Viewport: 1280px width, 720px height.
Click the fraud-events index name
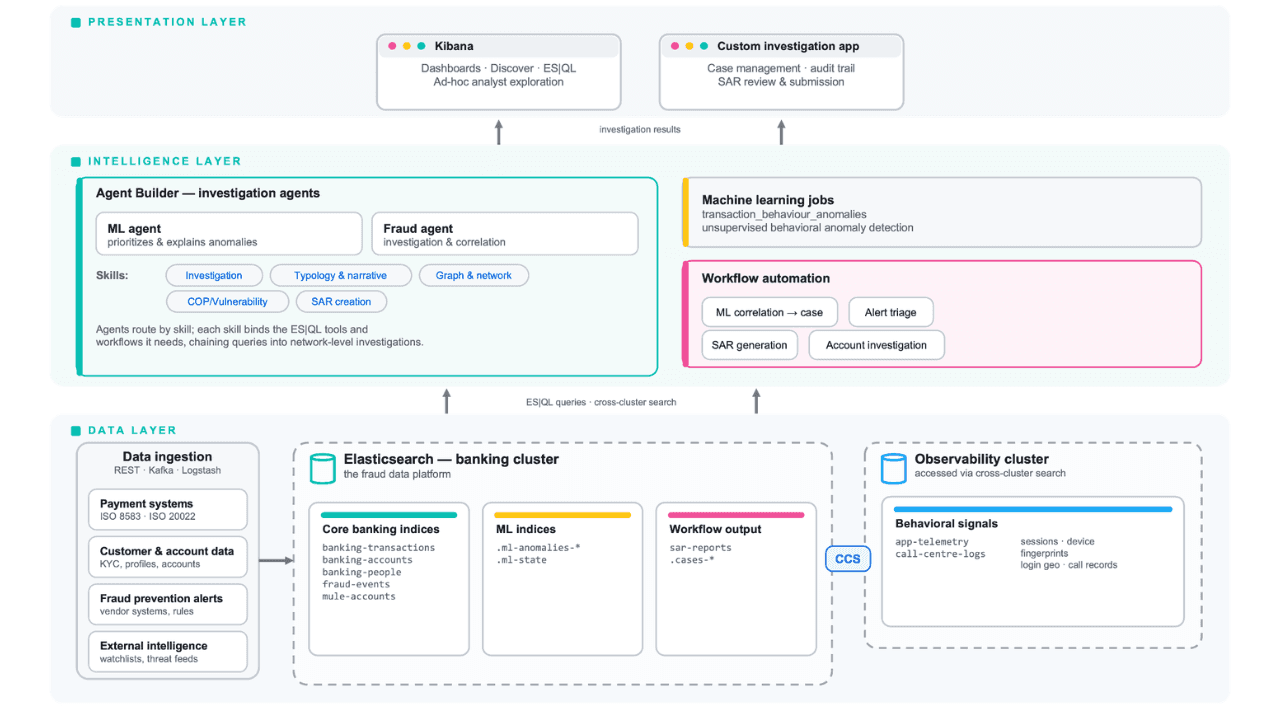[358, 584]
